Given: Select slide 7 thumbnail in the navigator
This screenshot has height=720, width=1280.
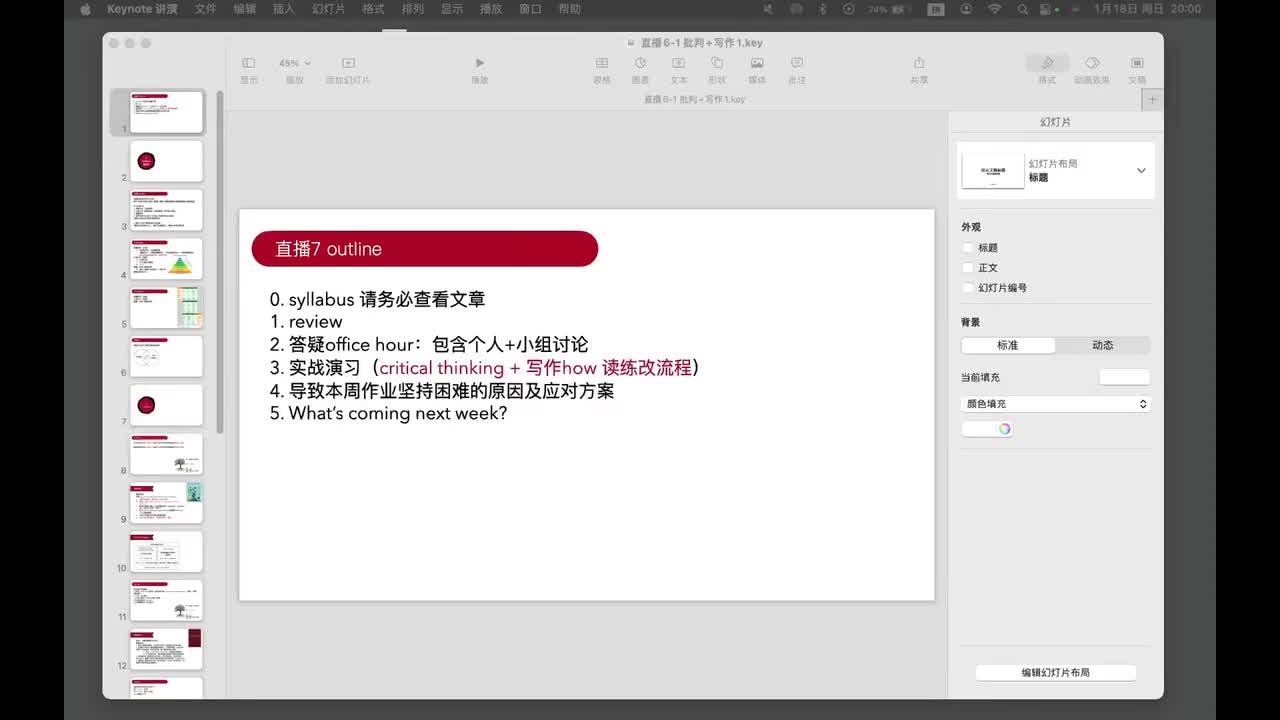Looking at the screenshot, I should [166, 405].
